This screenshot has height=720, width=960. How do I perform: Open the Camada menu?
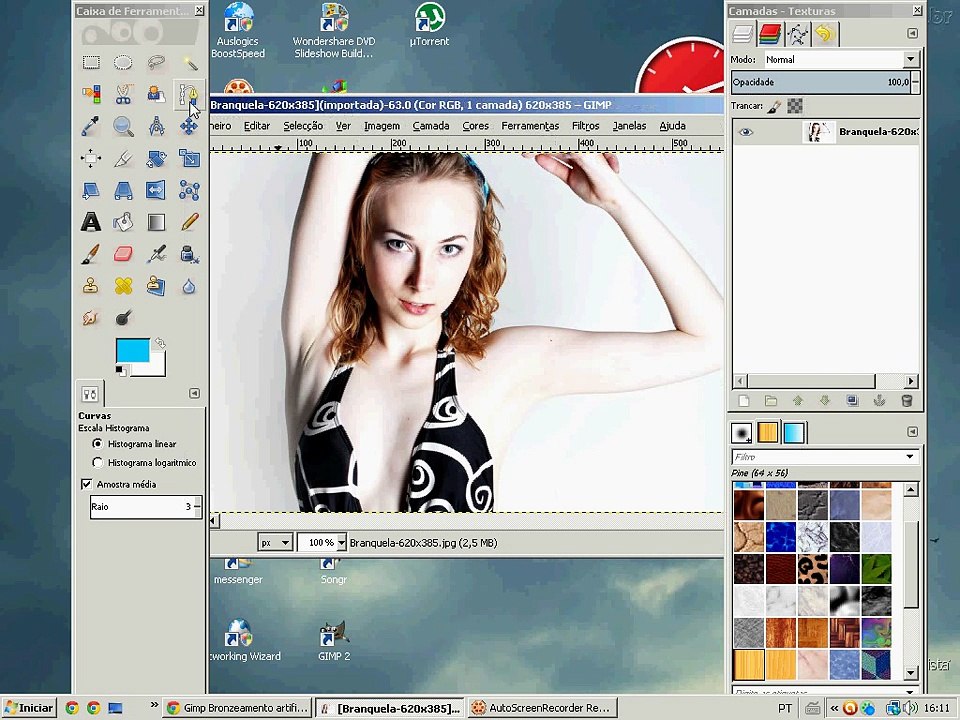coord(430,126)
